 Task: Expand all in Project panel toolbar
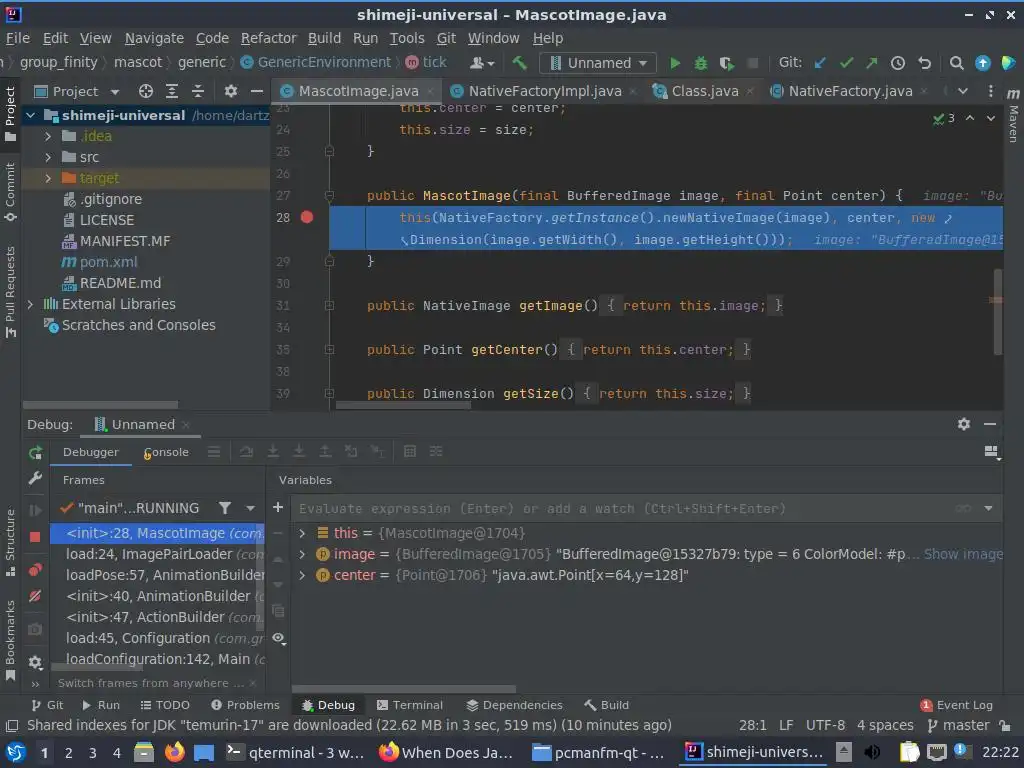pos(172,91)
